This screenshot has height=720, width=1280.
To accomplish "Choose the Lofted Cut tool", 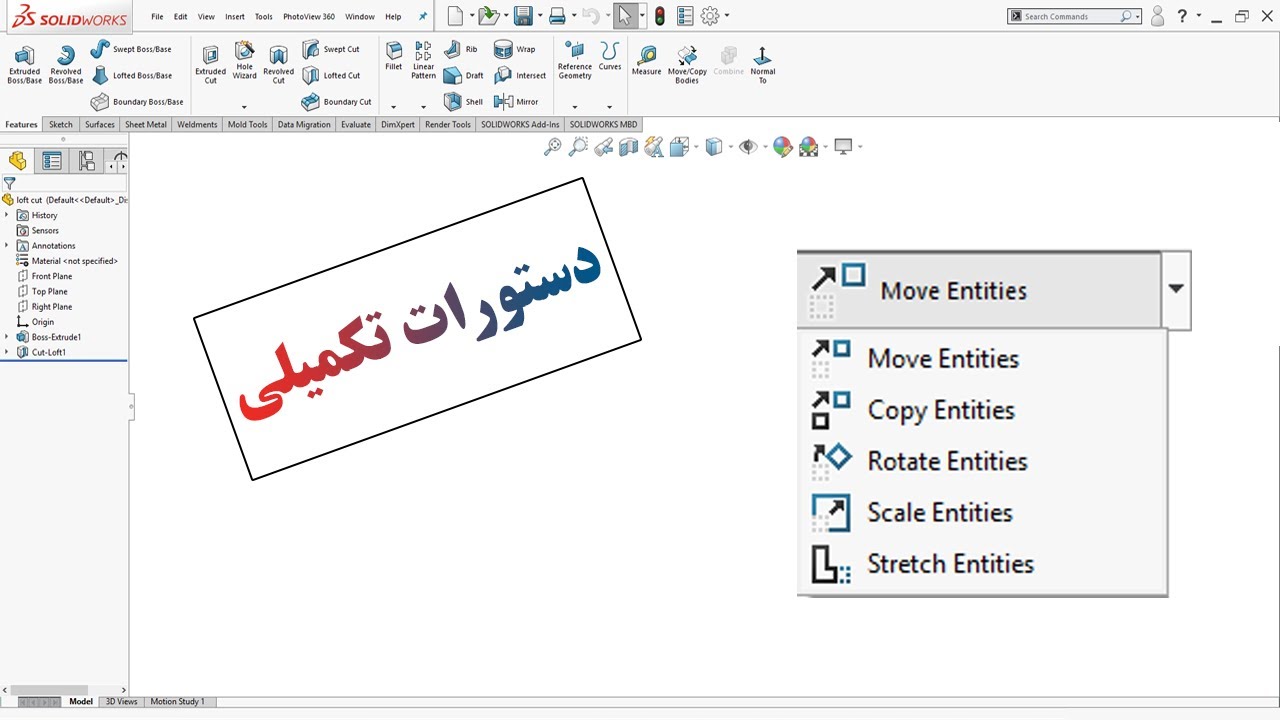I will [x=331, y=75].
